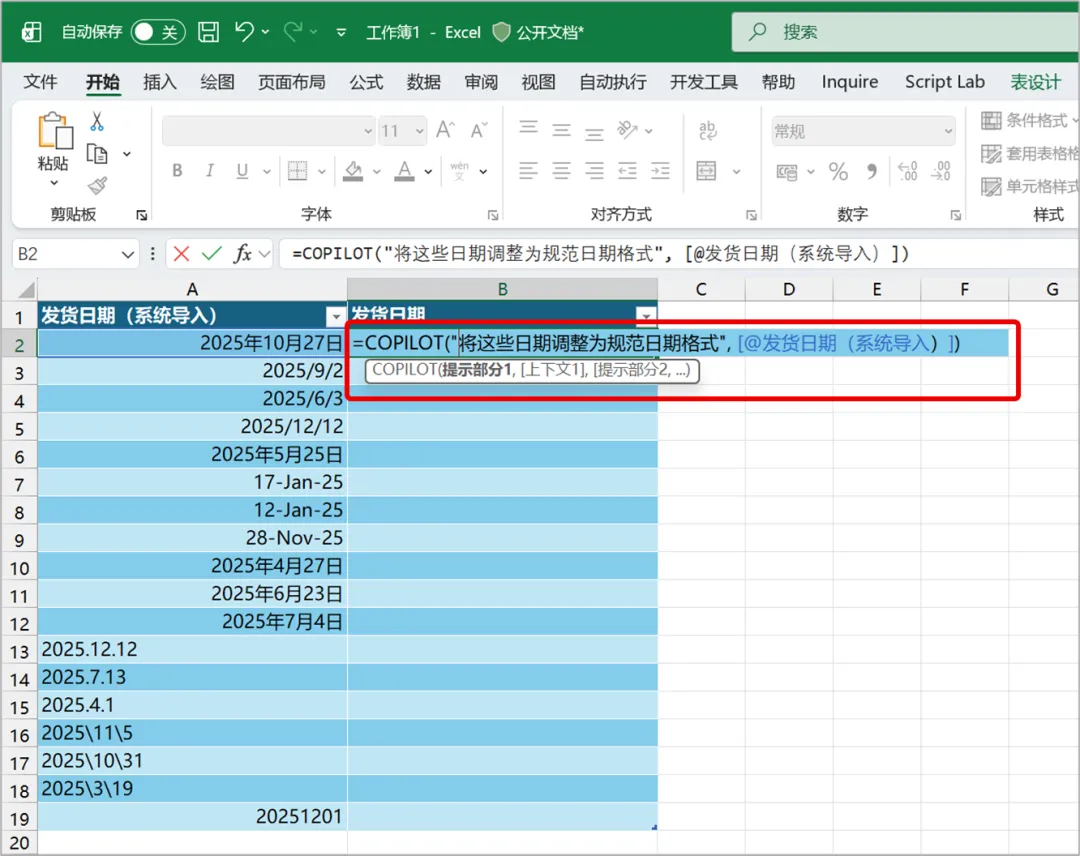Open the Script Lab tab
This screenshot has width=1080, height=856.
[x=944, y=82]
